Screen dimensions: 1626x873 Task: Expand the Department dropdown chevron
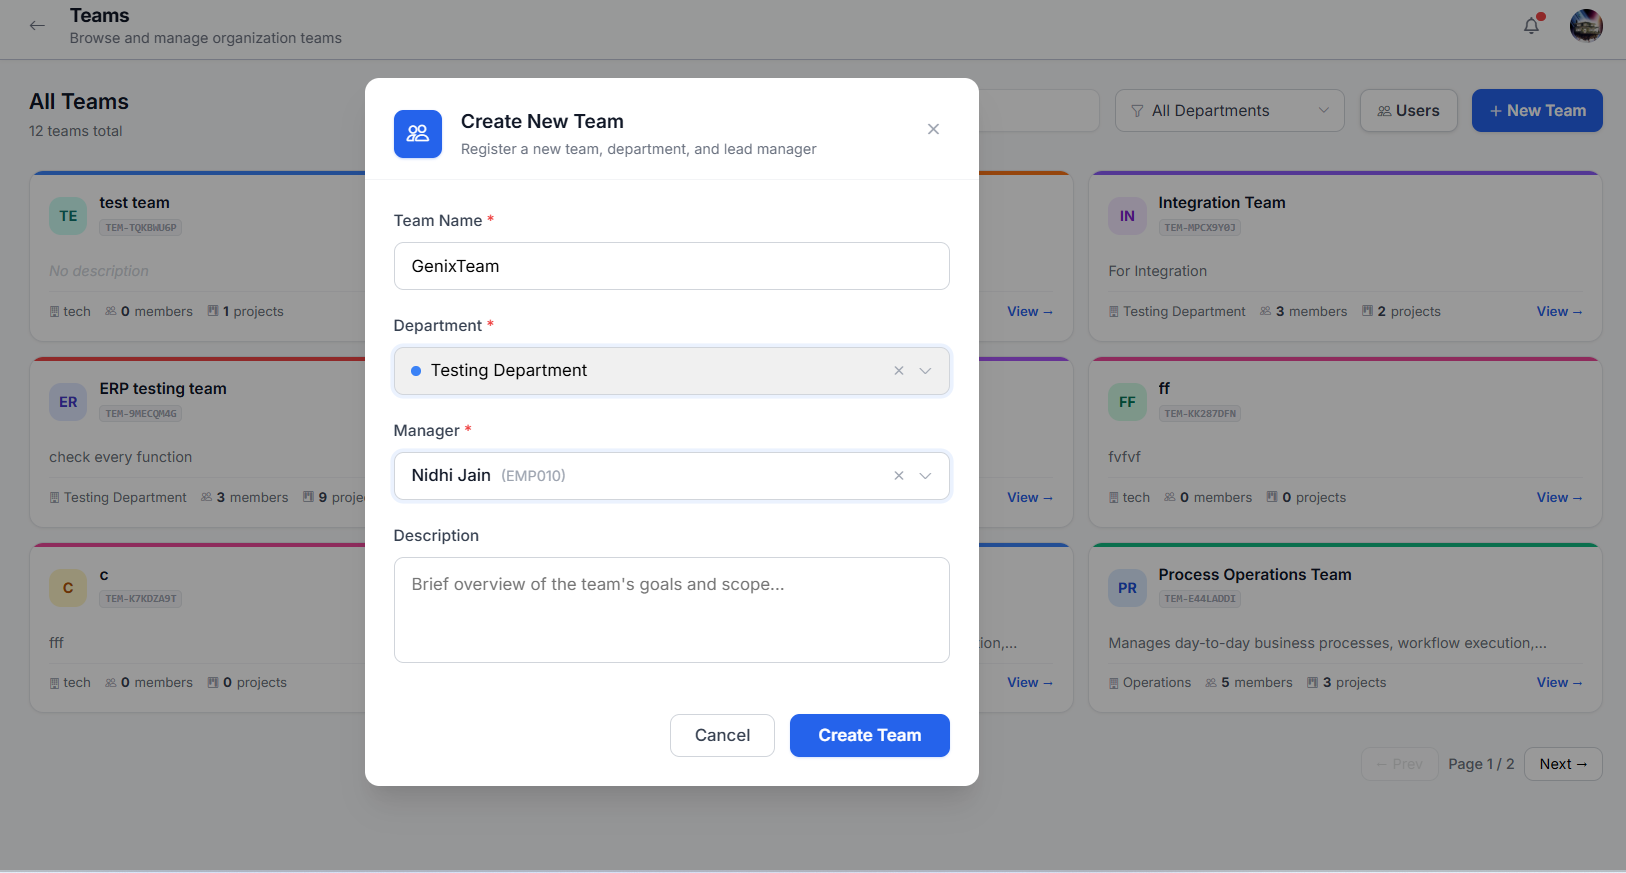click(x=926, y=371)
